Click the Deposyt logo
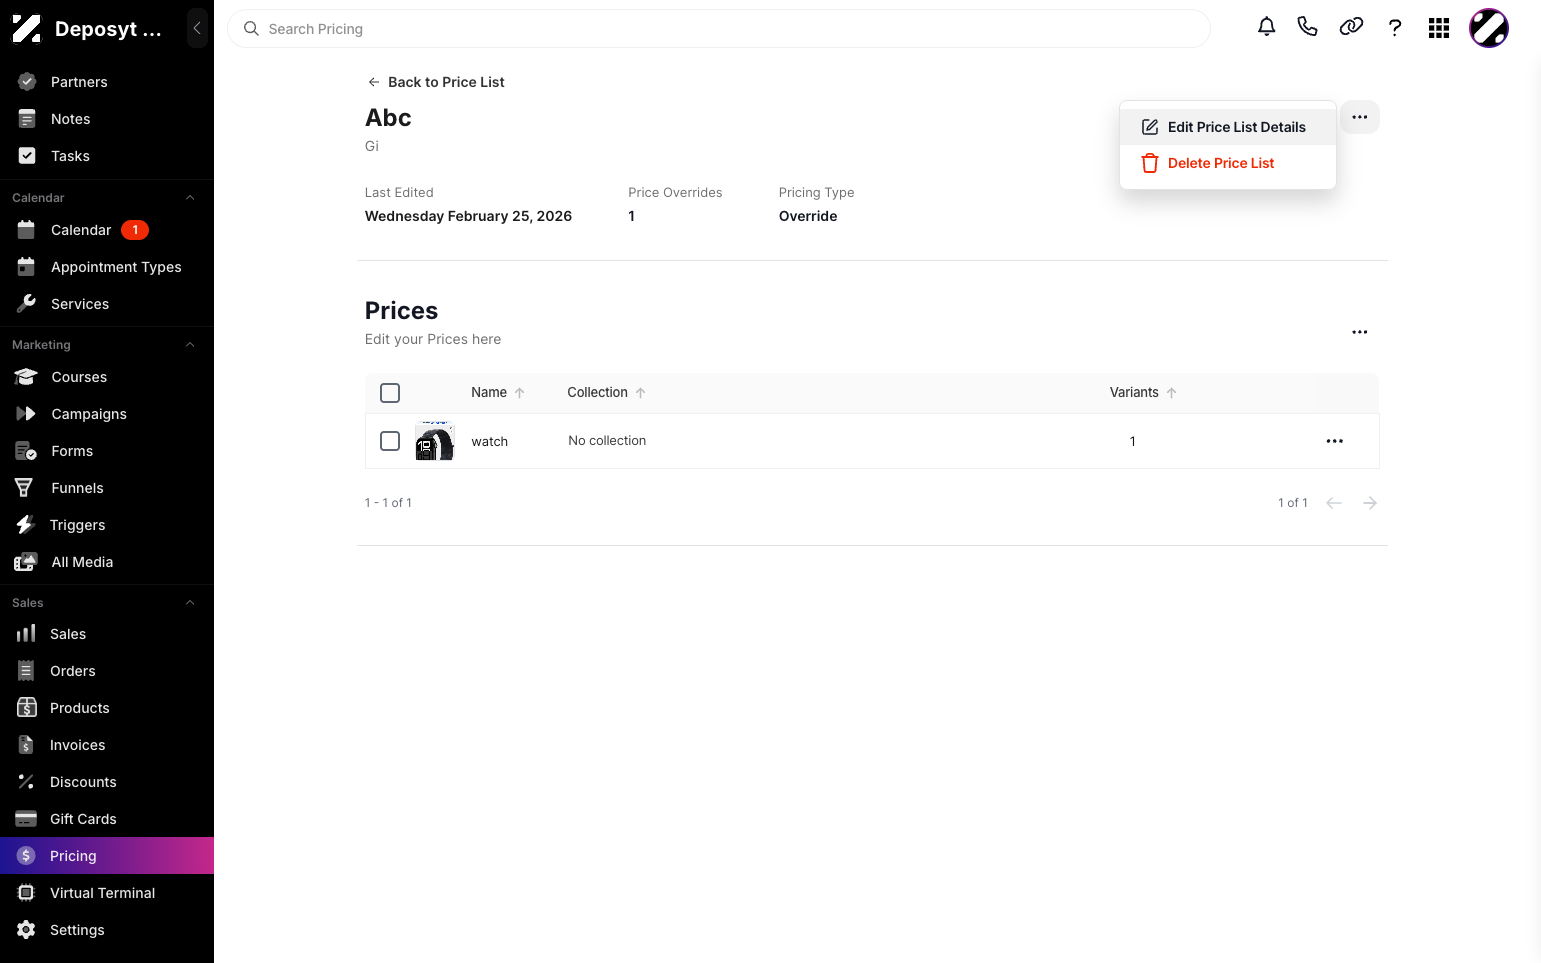Screen dimensions: 1541x963 point(26,29)
